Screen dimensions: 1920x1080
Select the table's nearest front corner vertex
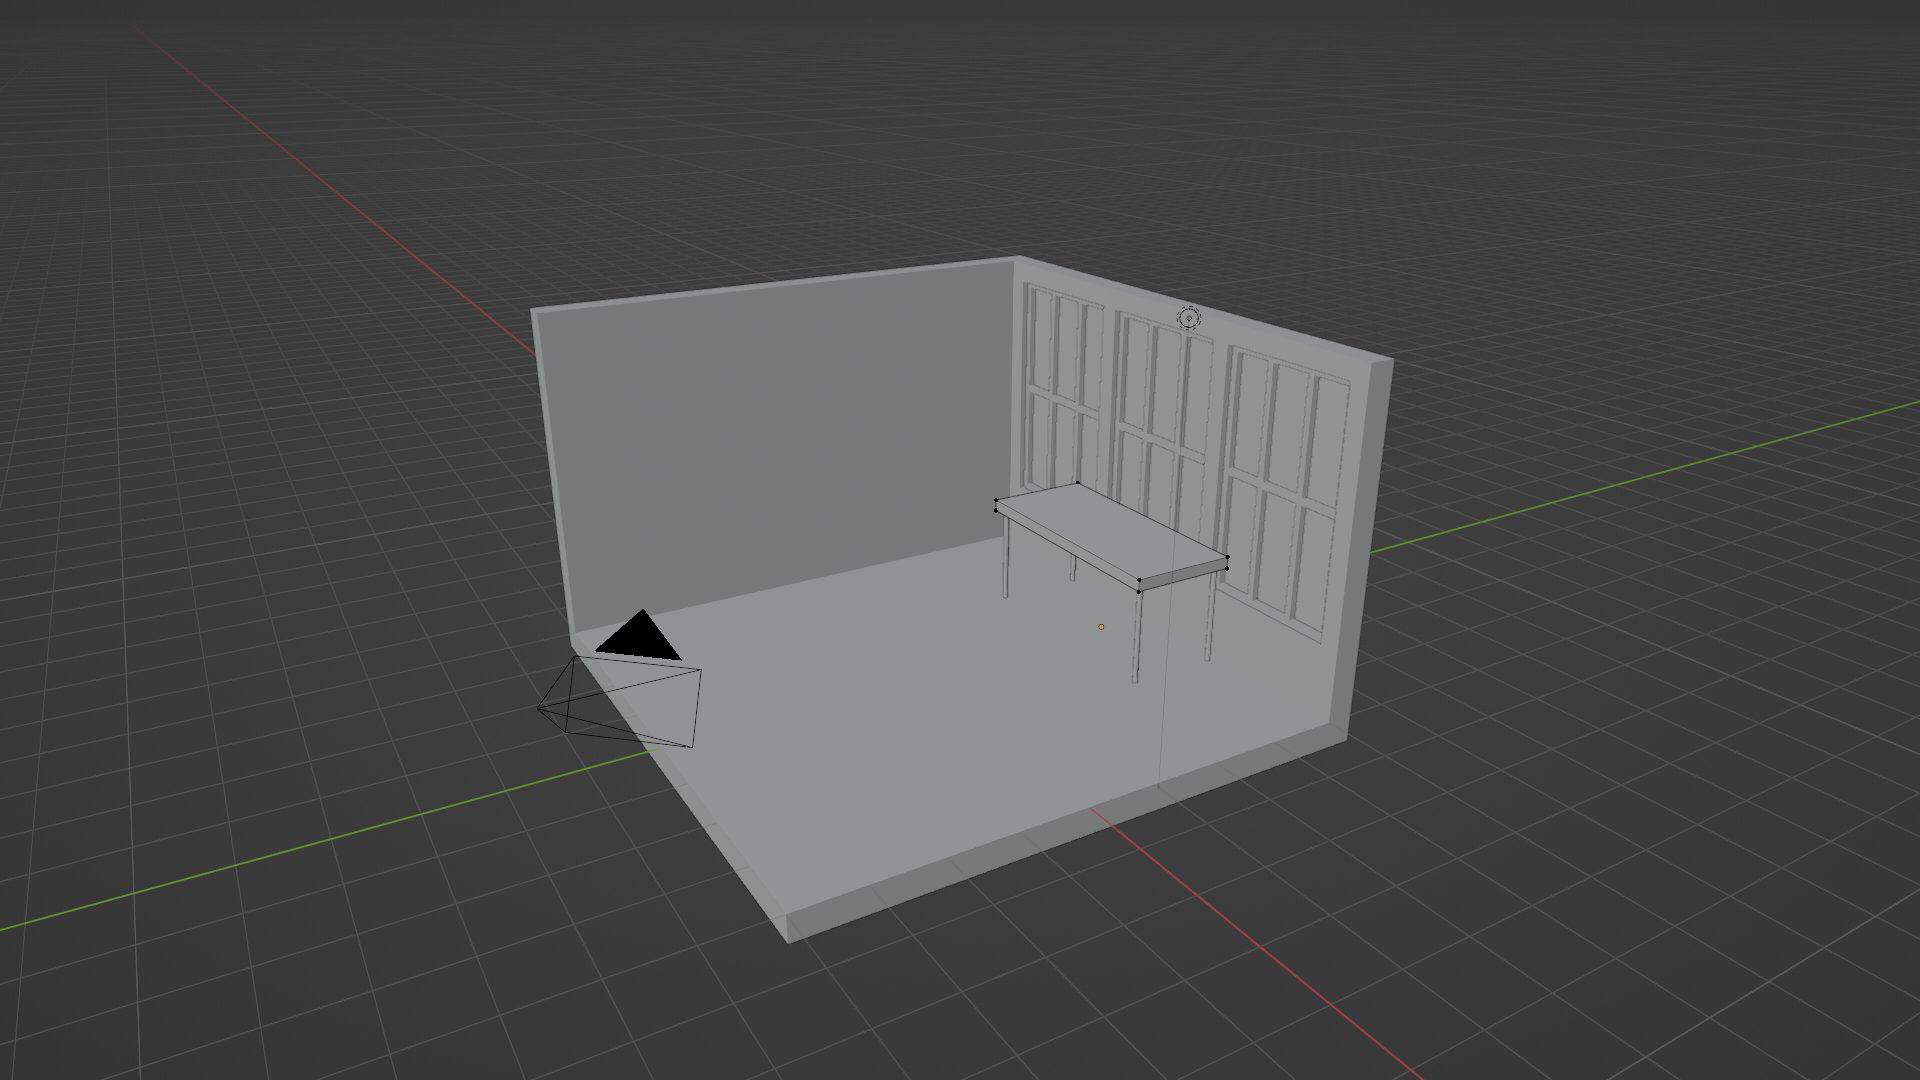point(1139,581)
